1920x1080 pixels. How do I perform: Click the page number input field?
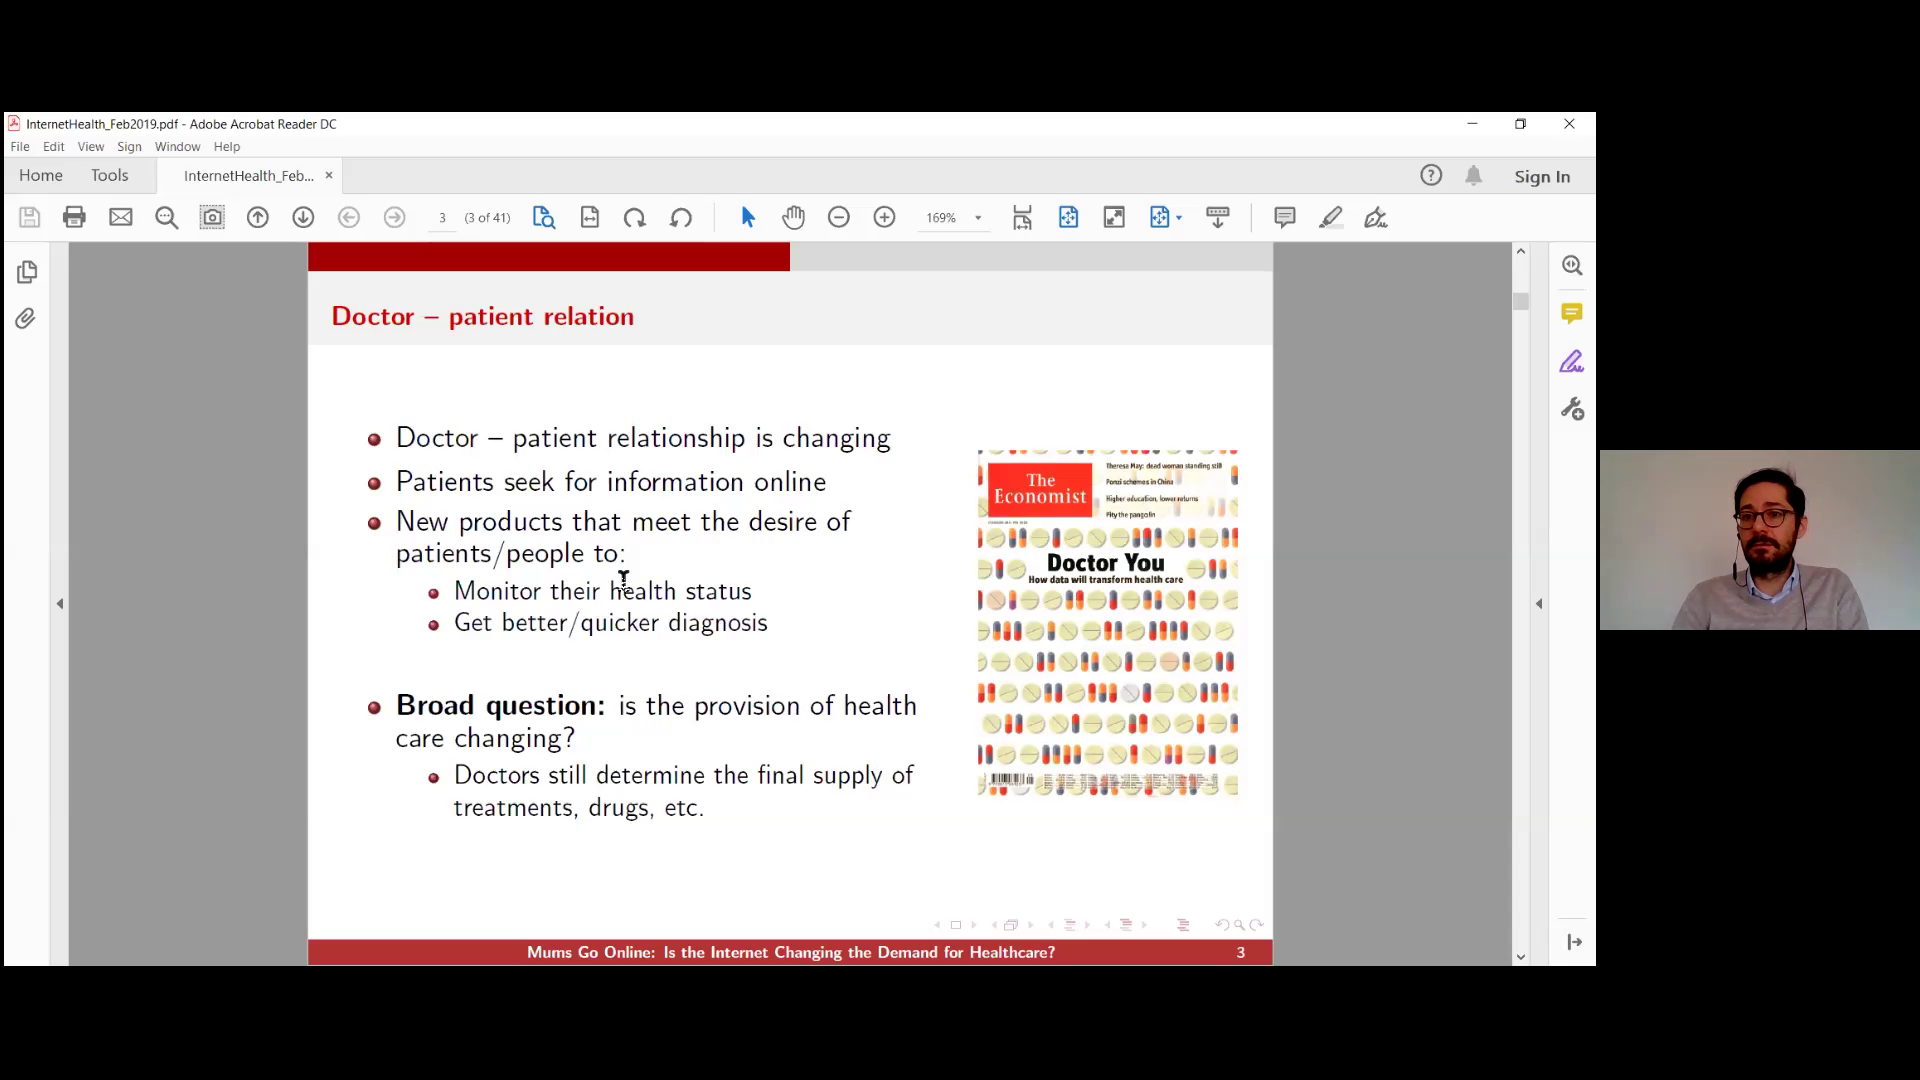(442, 218)
